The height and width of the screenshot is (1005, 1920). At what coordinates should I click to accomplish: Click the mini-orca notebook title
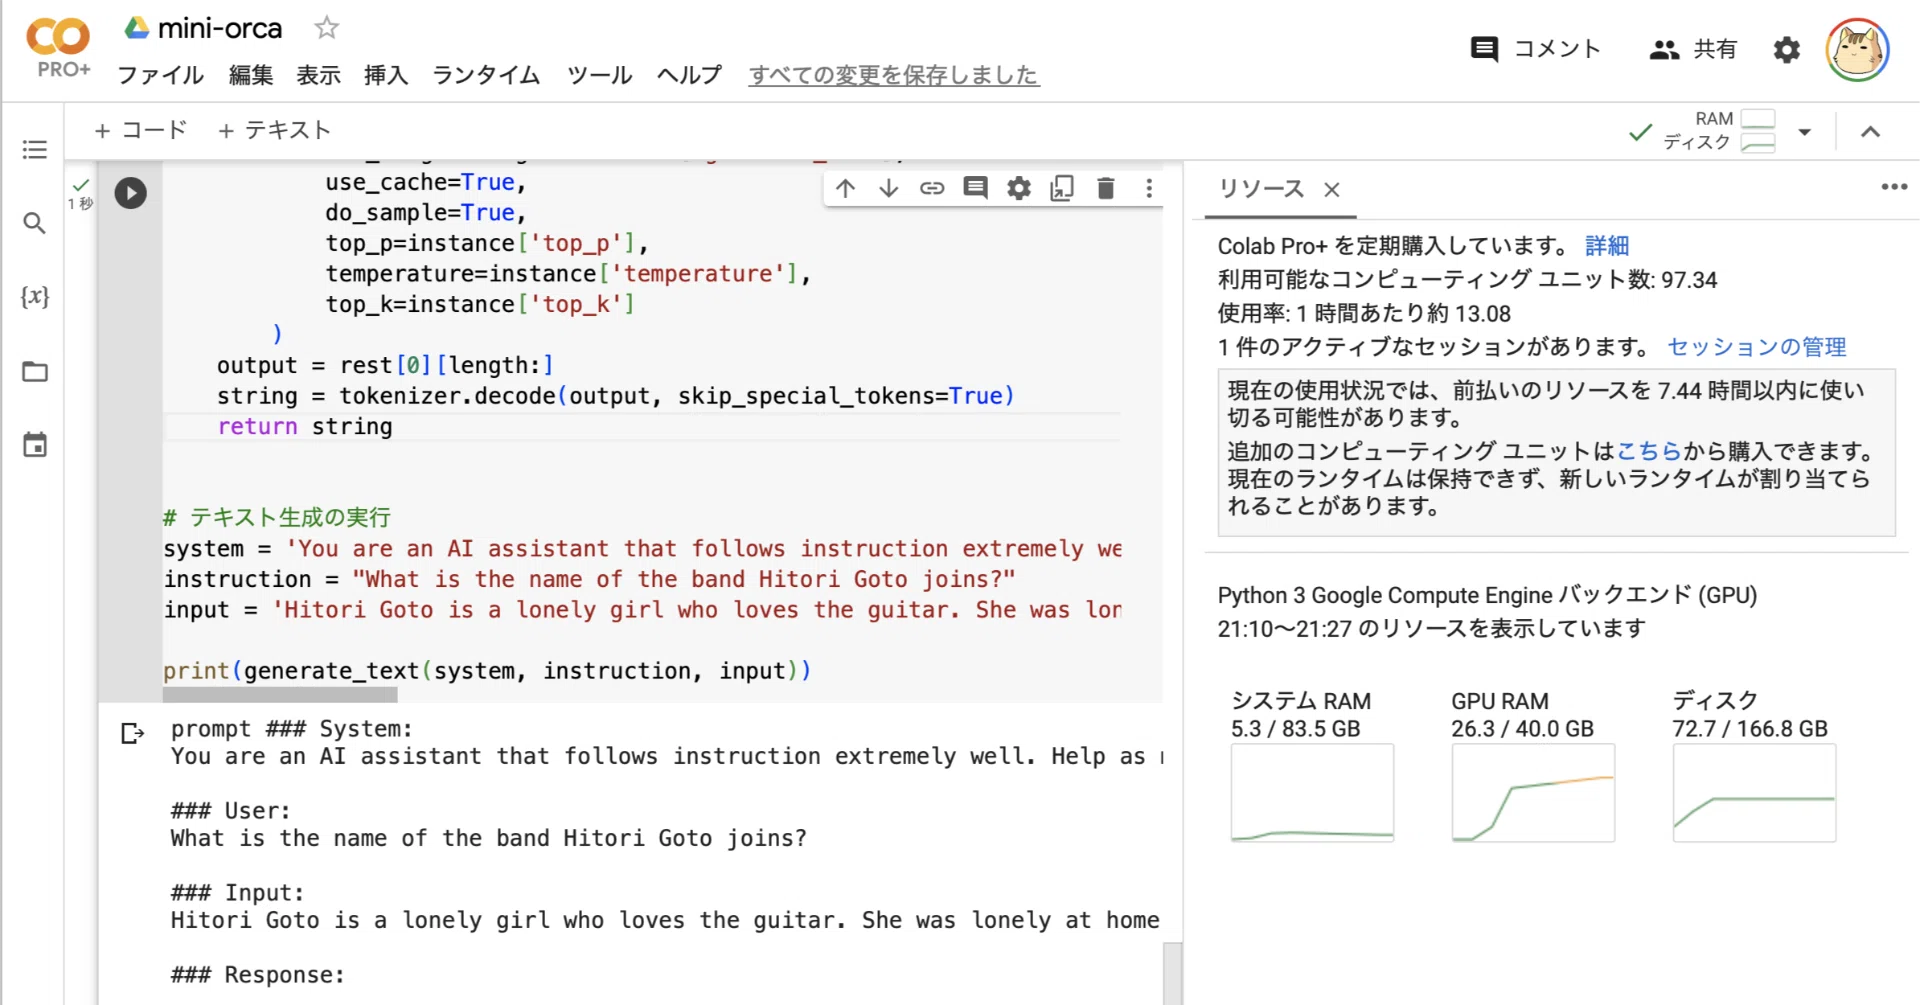(220, 28)
